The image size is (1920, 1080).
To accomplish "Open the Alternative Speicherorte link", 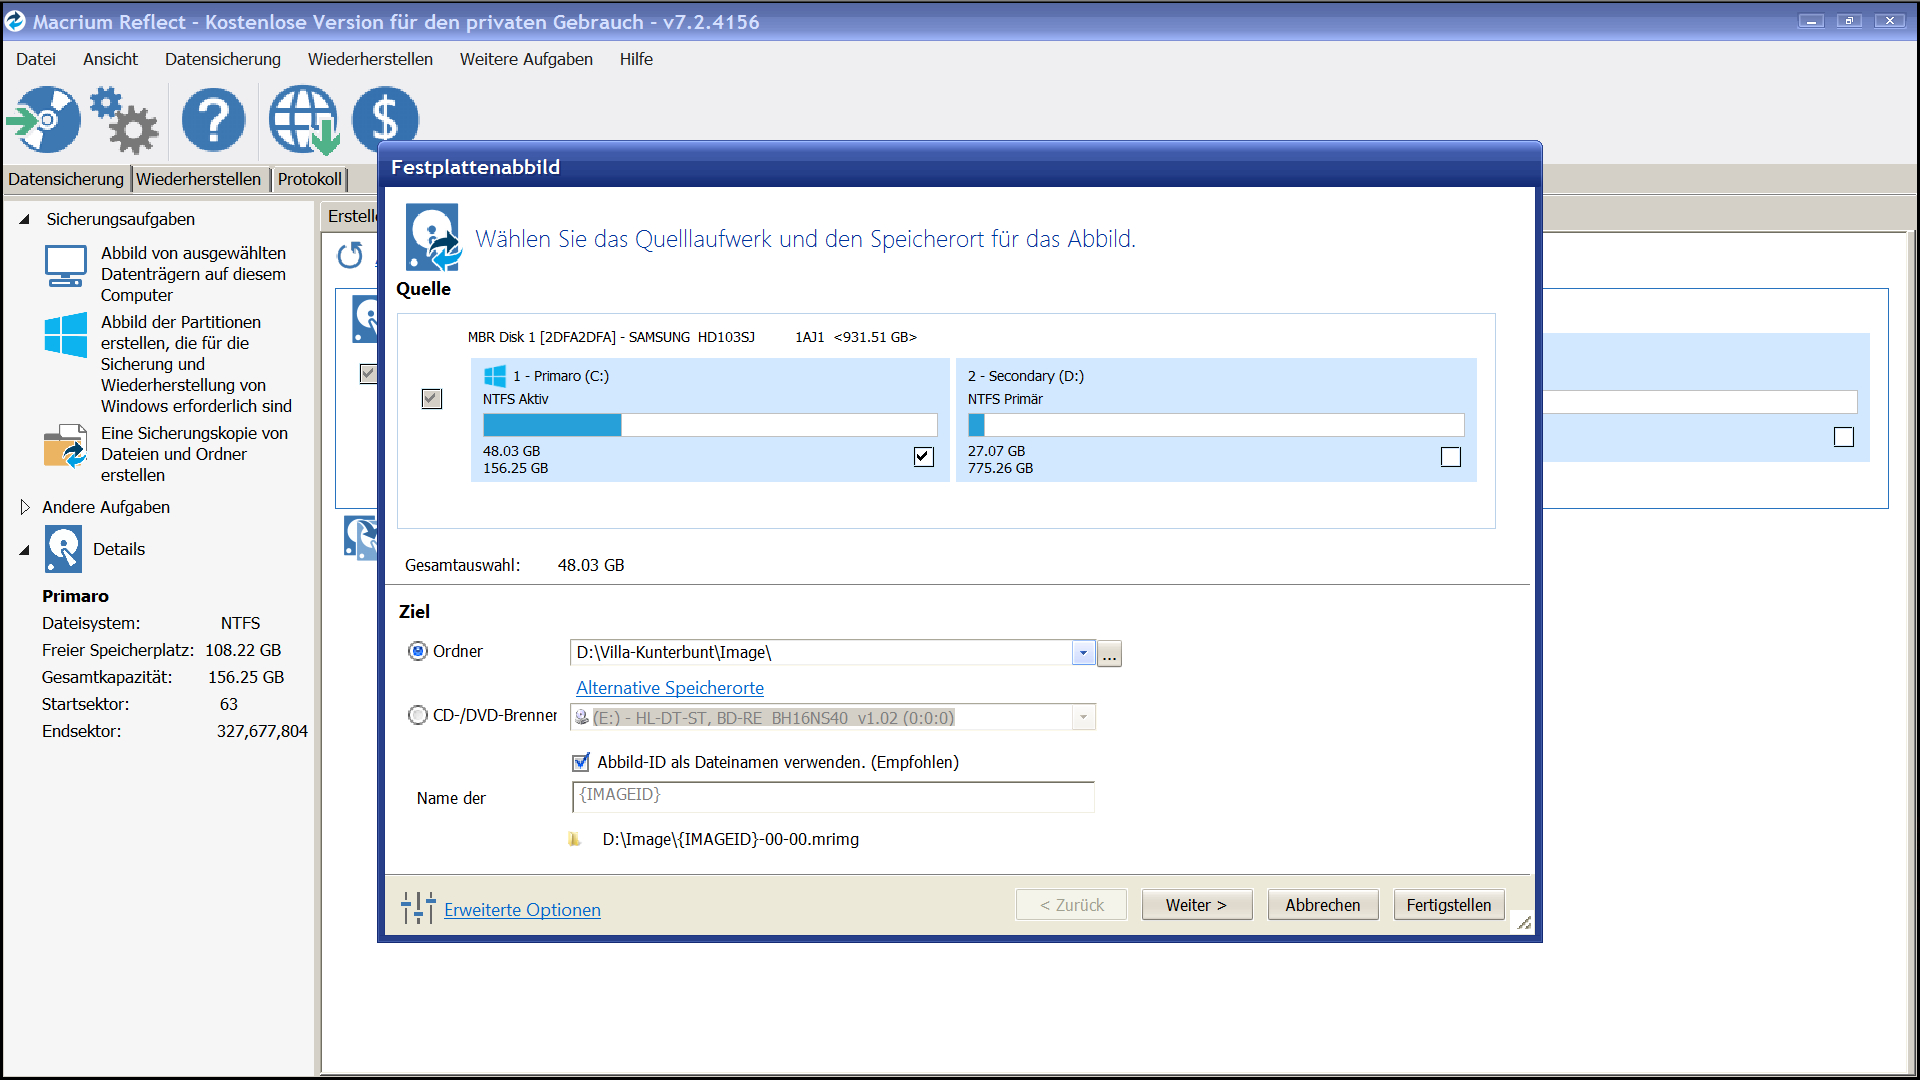I will 669,688.
